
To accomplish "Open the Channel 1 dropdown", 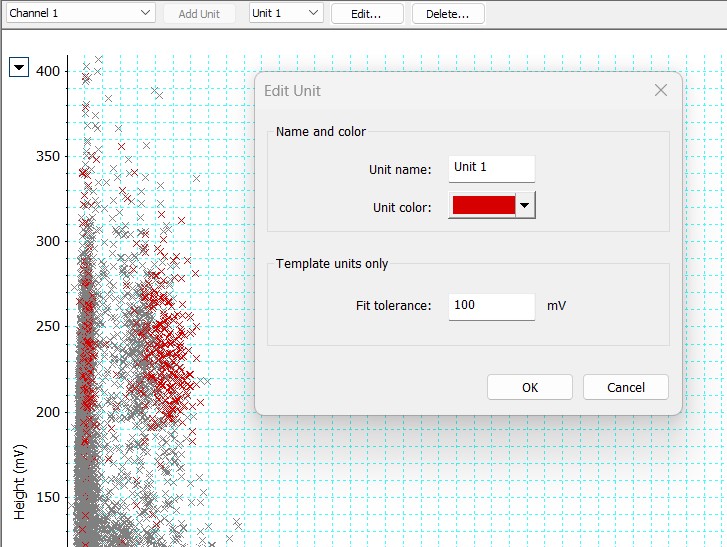I will (80, 13).
